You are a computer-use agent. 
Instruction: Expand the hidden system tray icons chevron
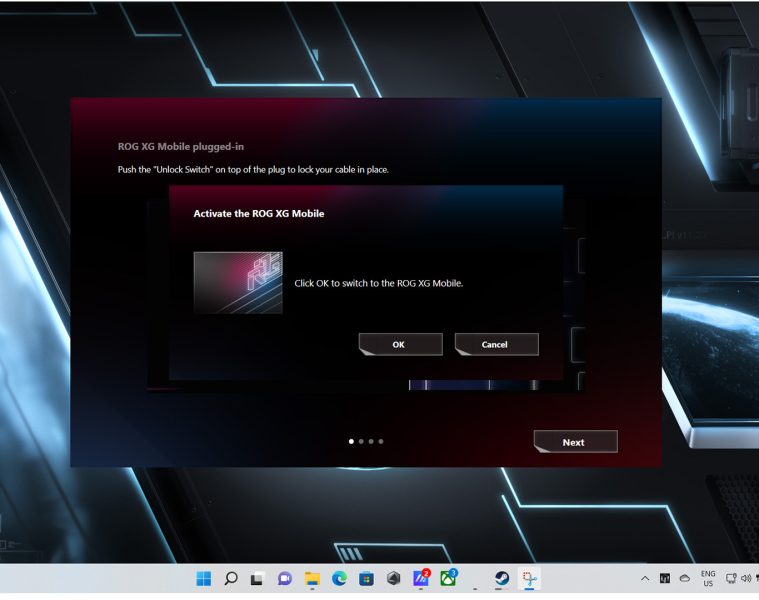pyautogui.click(x=645, y=578)
